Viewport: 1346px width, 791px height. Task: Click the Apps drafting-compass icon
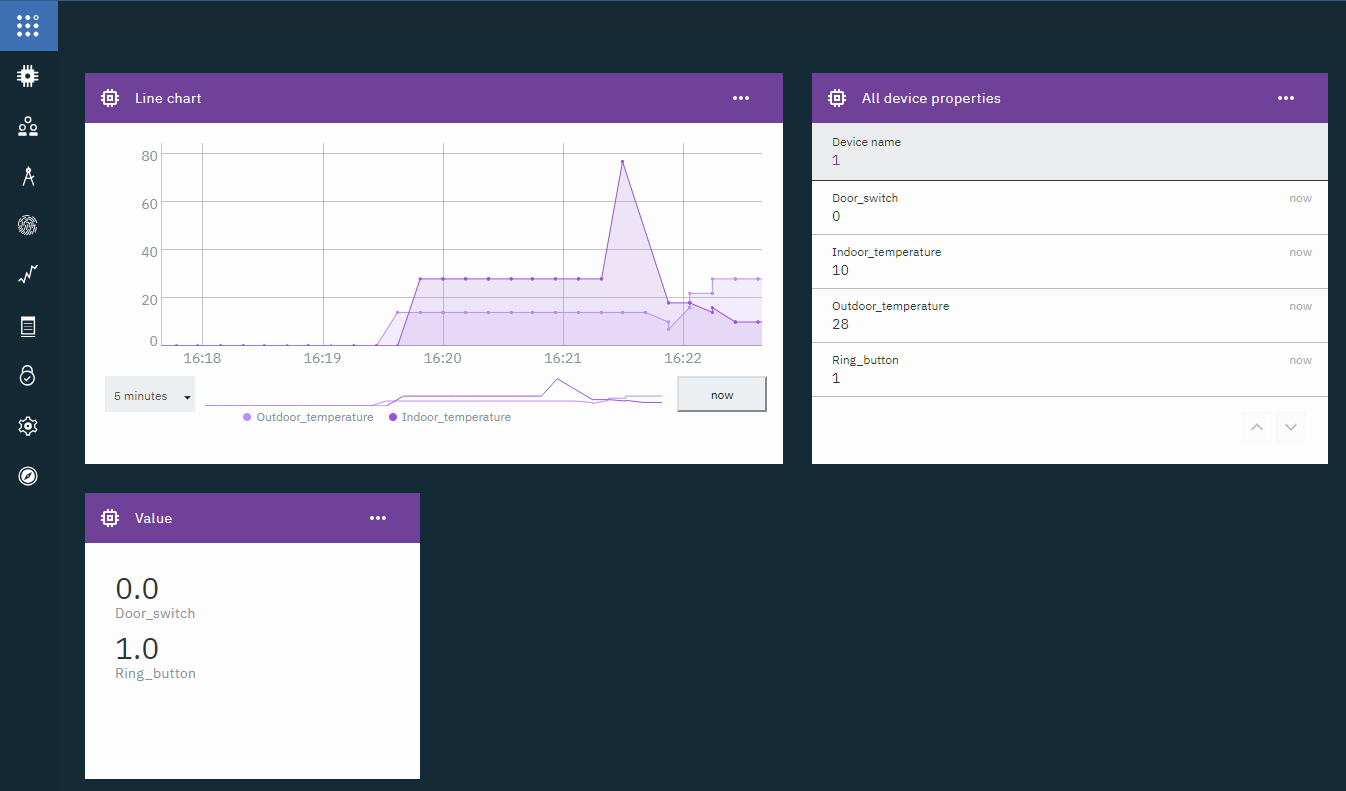click(x=28, y=176)
